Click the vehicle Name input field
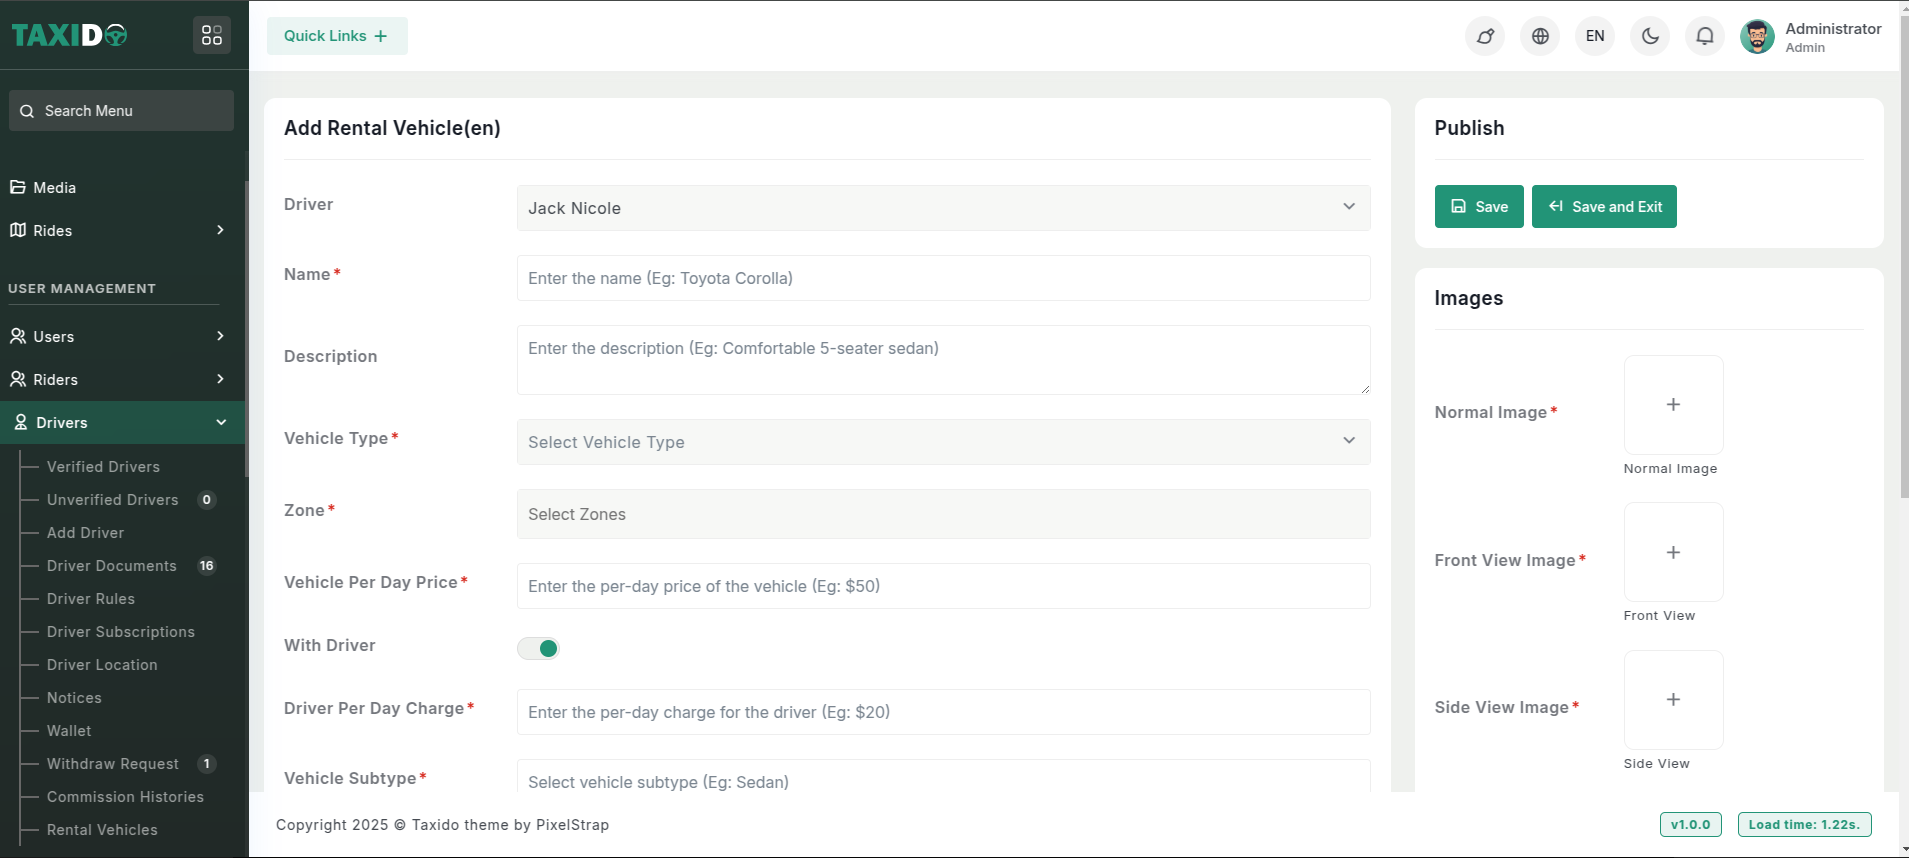This screenshot has width=1909, height=858. pos(943,278)
